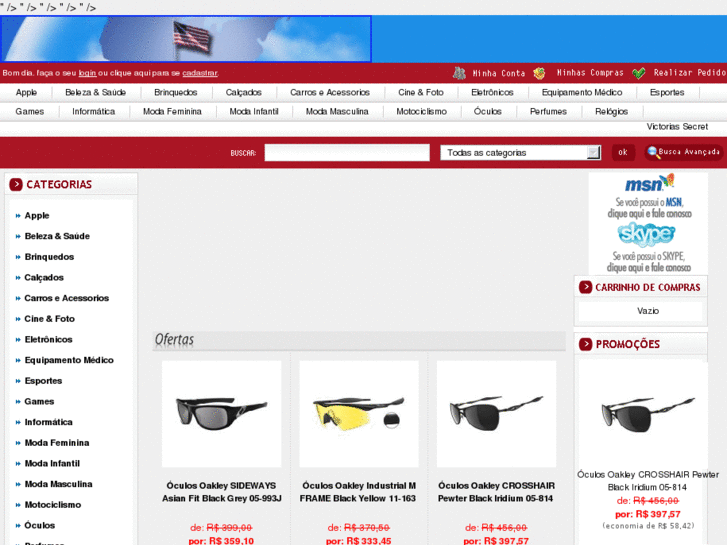Click the Minha Conta people icon
Image resolution: width=727 pixels, height=545 pixels.
459,73
